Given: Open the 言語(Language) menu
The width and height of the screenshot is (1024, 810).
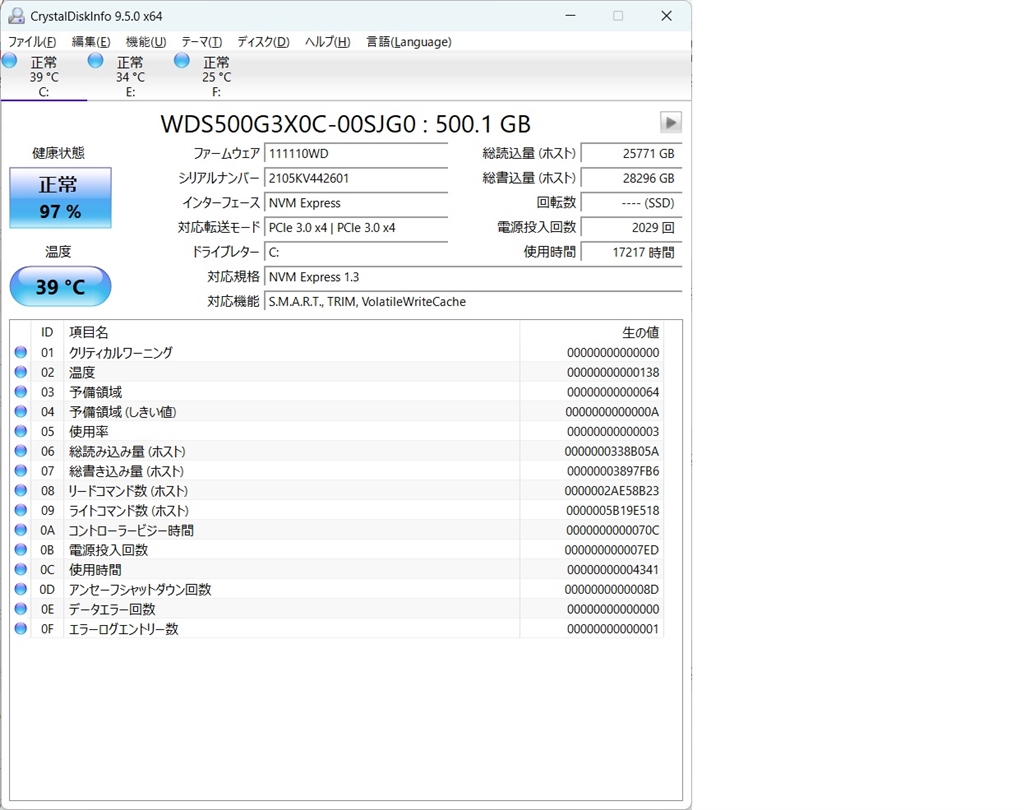Looking at the screenshot, I should click(x=409, y=42).
